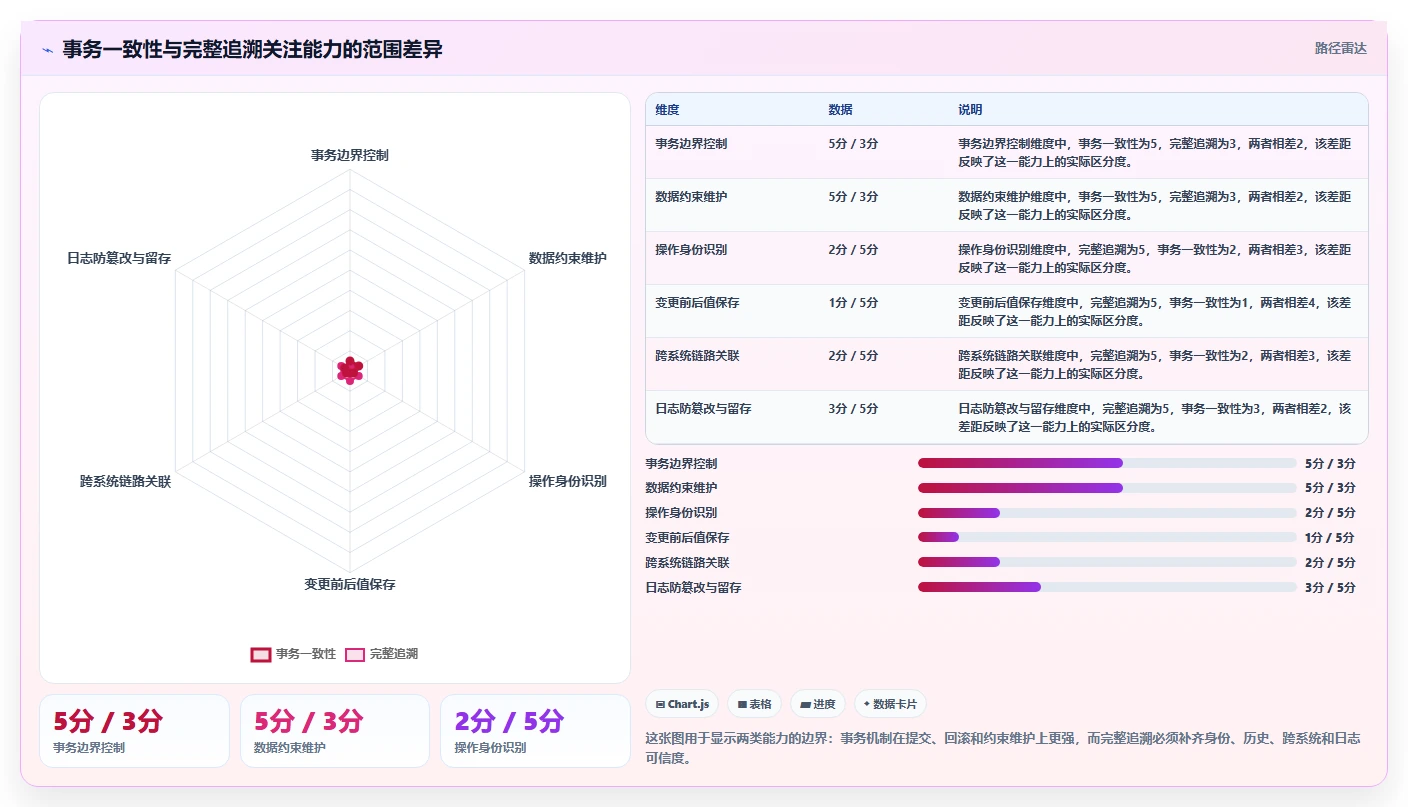Open the 操作身份识别 stat card
Screen dimensions: 1408x807
click(535, 731)
